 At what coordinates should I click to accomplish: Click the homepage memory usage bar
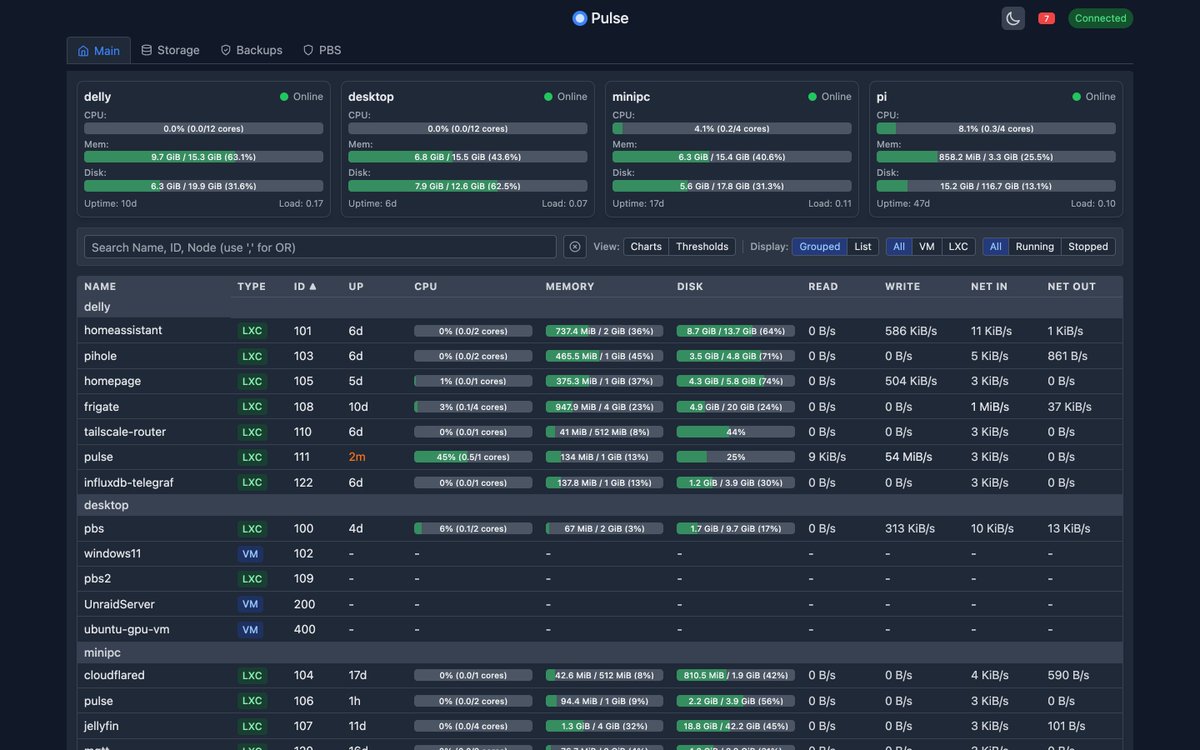(604, 381)
